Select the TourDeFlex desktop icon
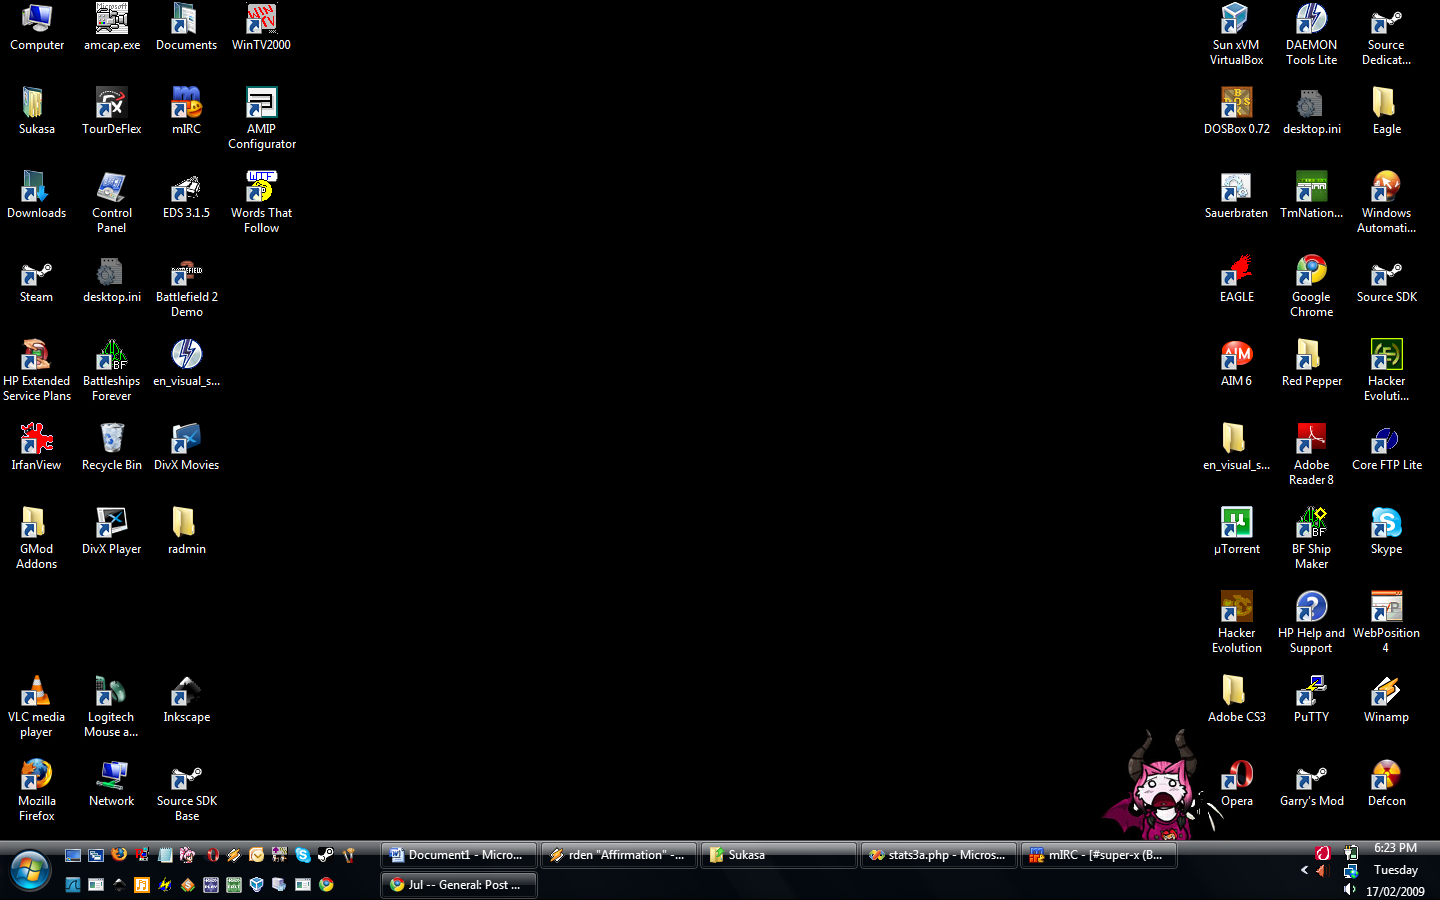Image resolution: width=1440 pixels, height=900 pixels. click(112, 111)
